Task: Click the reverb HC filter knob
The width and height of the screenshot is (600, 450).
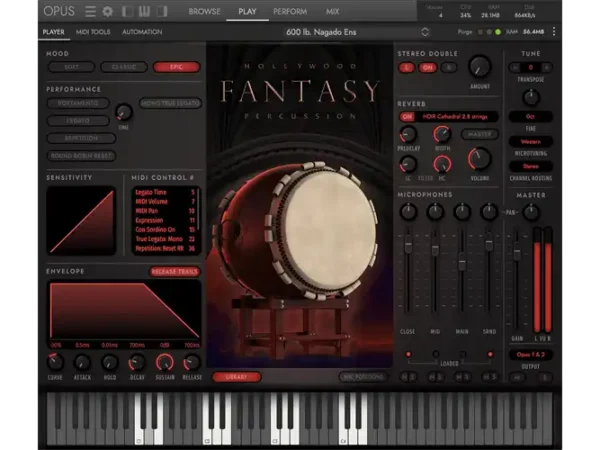Action: point(442,164)
